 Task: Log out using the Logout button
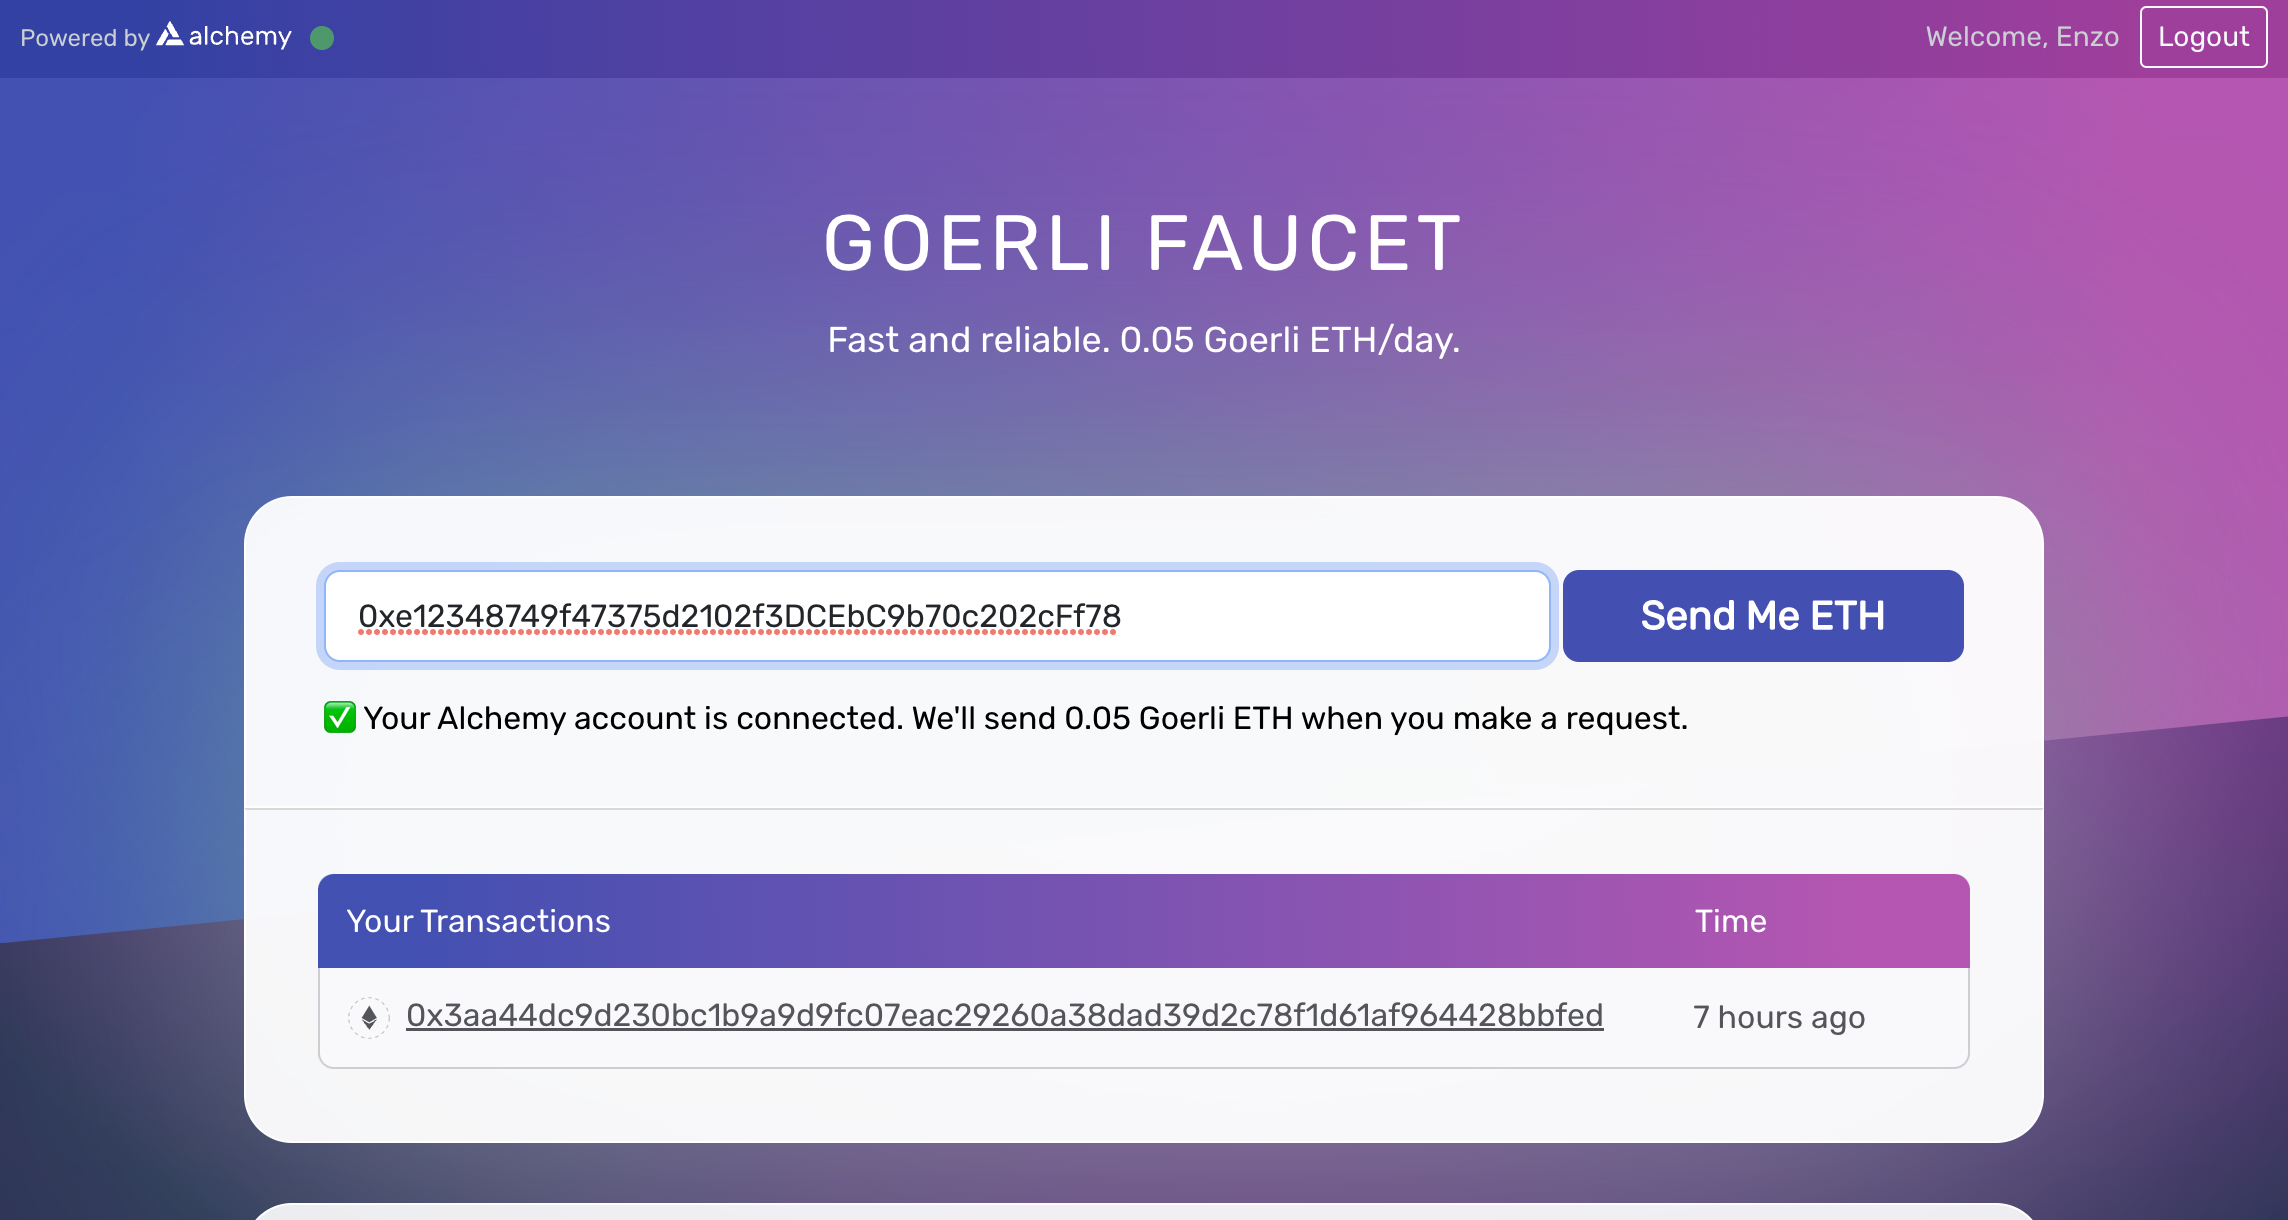point(2203,37)
